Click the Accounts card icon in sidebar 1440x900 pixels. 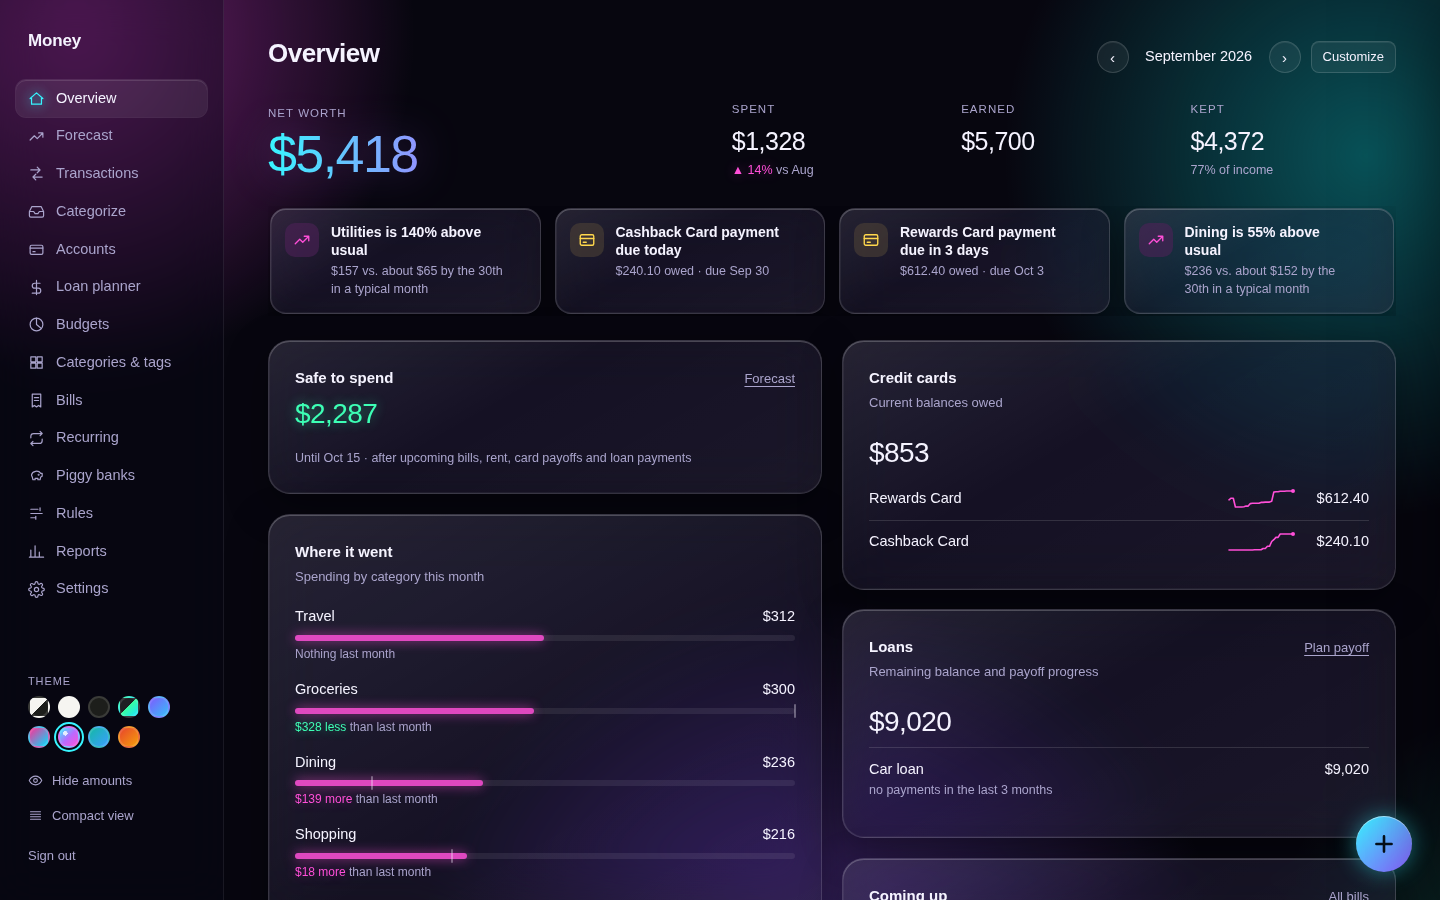tap(37, 250)
